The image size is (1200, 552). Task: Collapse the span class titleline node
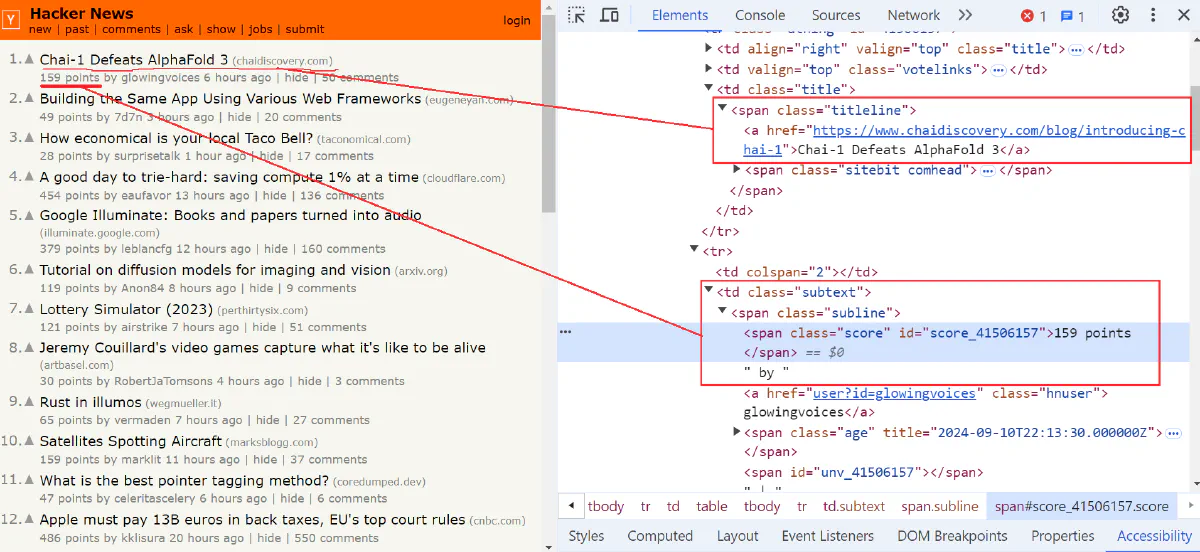722,110
